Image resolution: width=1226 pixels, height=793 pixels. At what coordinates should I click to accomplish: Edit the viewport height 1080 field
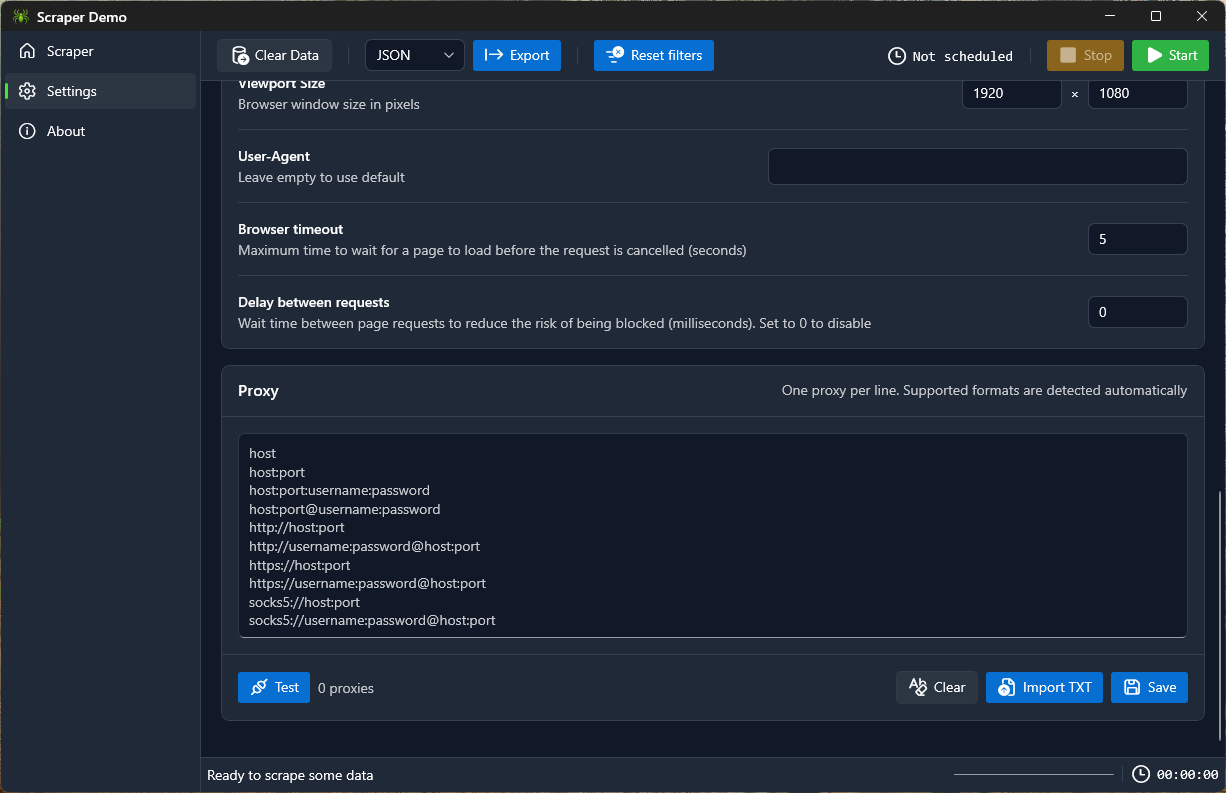(1138, 93)
